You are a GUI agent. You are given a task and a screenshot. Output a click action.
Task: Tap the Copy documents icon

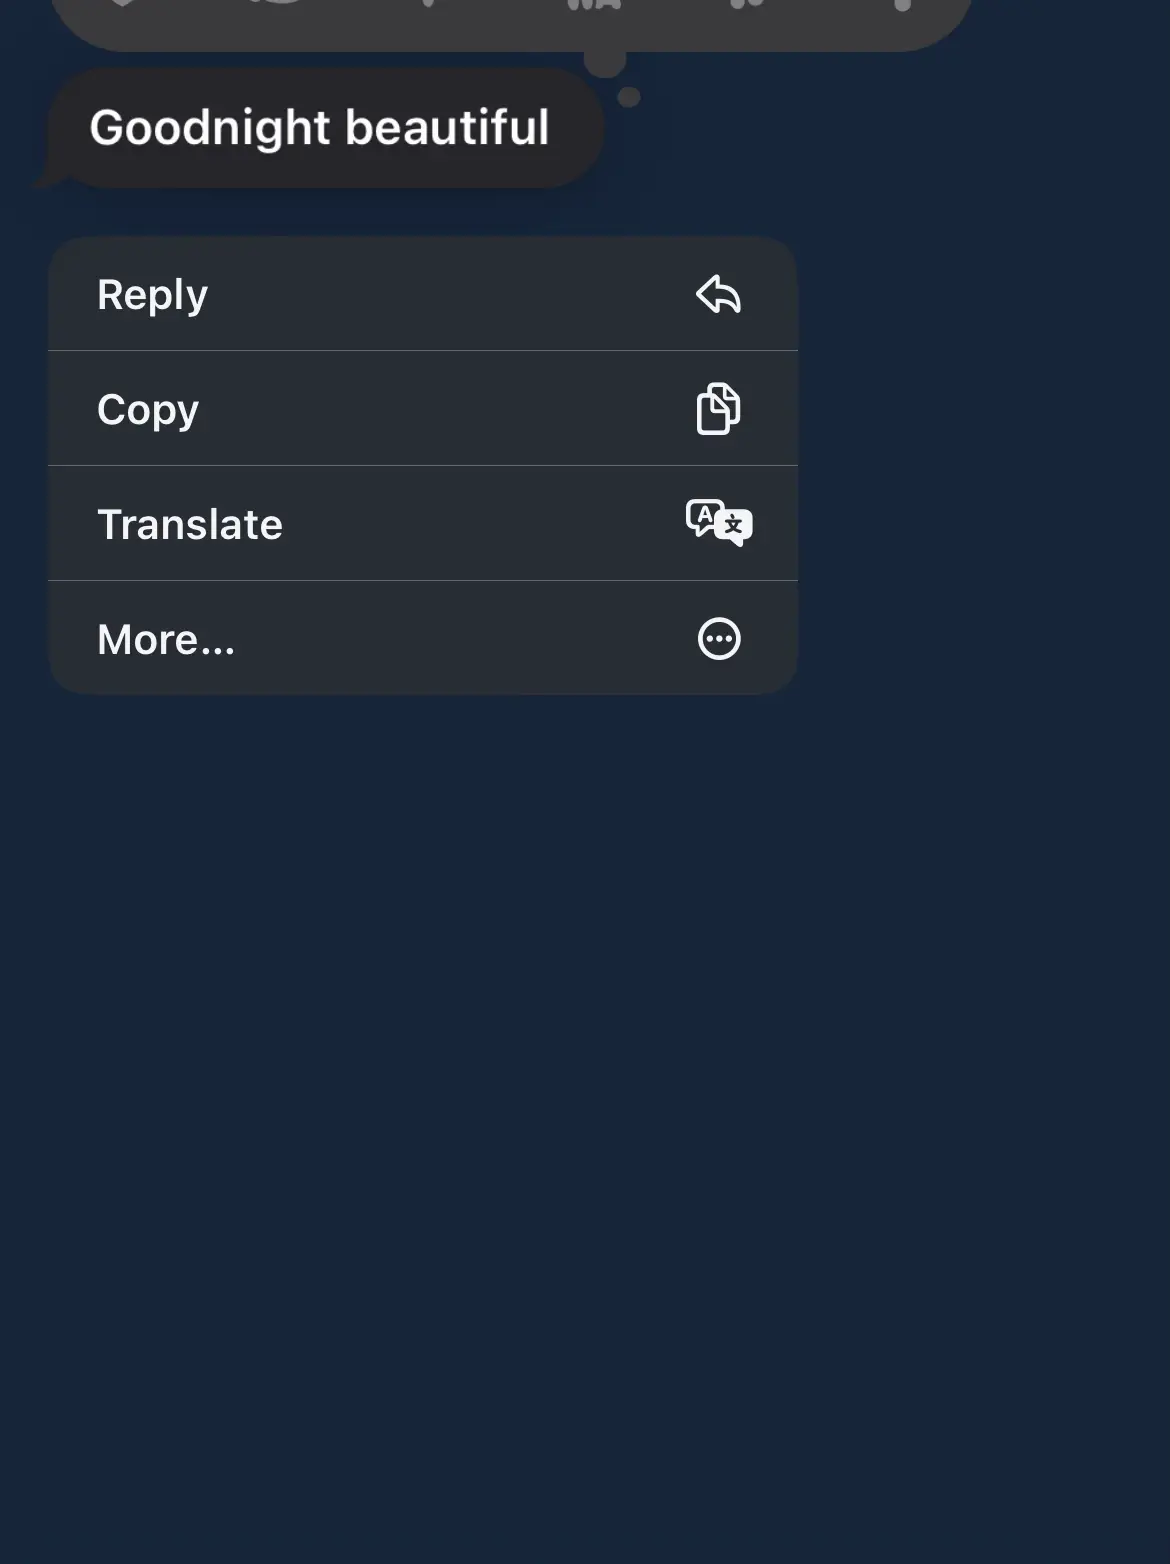[718, 409]
